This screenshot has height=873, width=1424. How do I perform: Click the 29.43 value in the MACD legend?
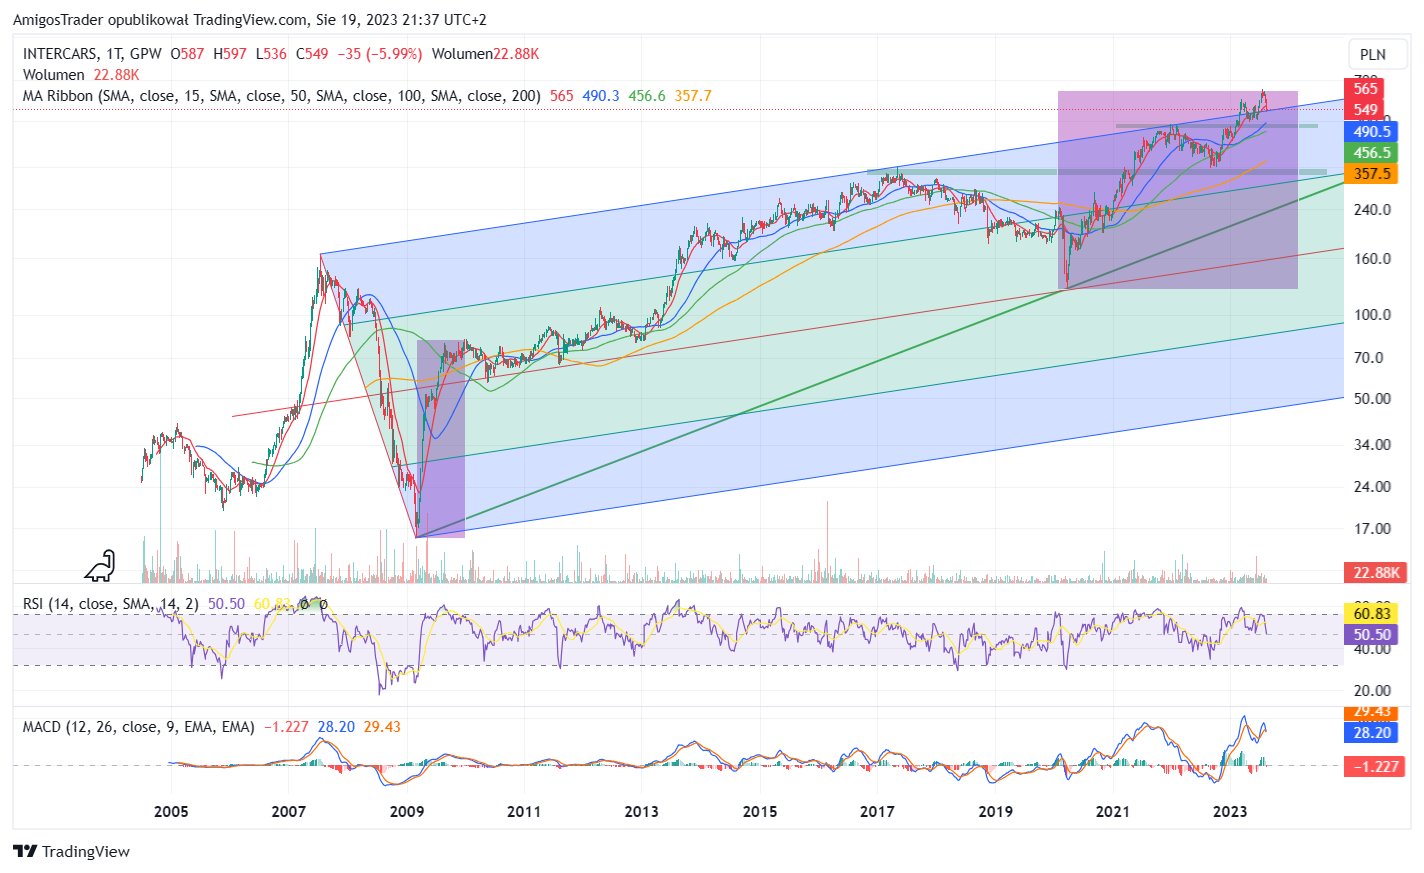point(382,727)
